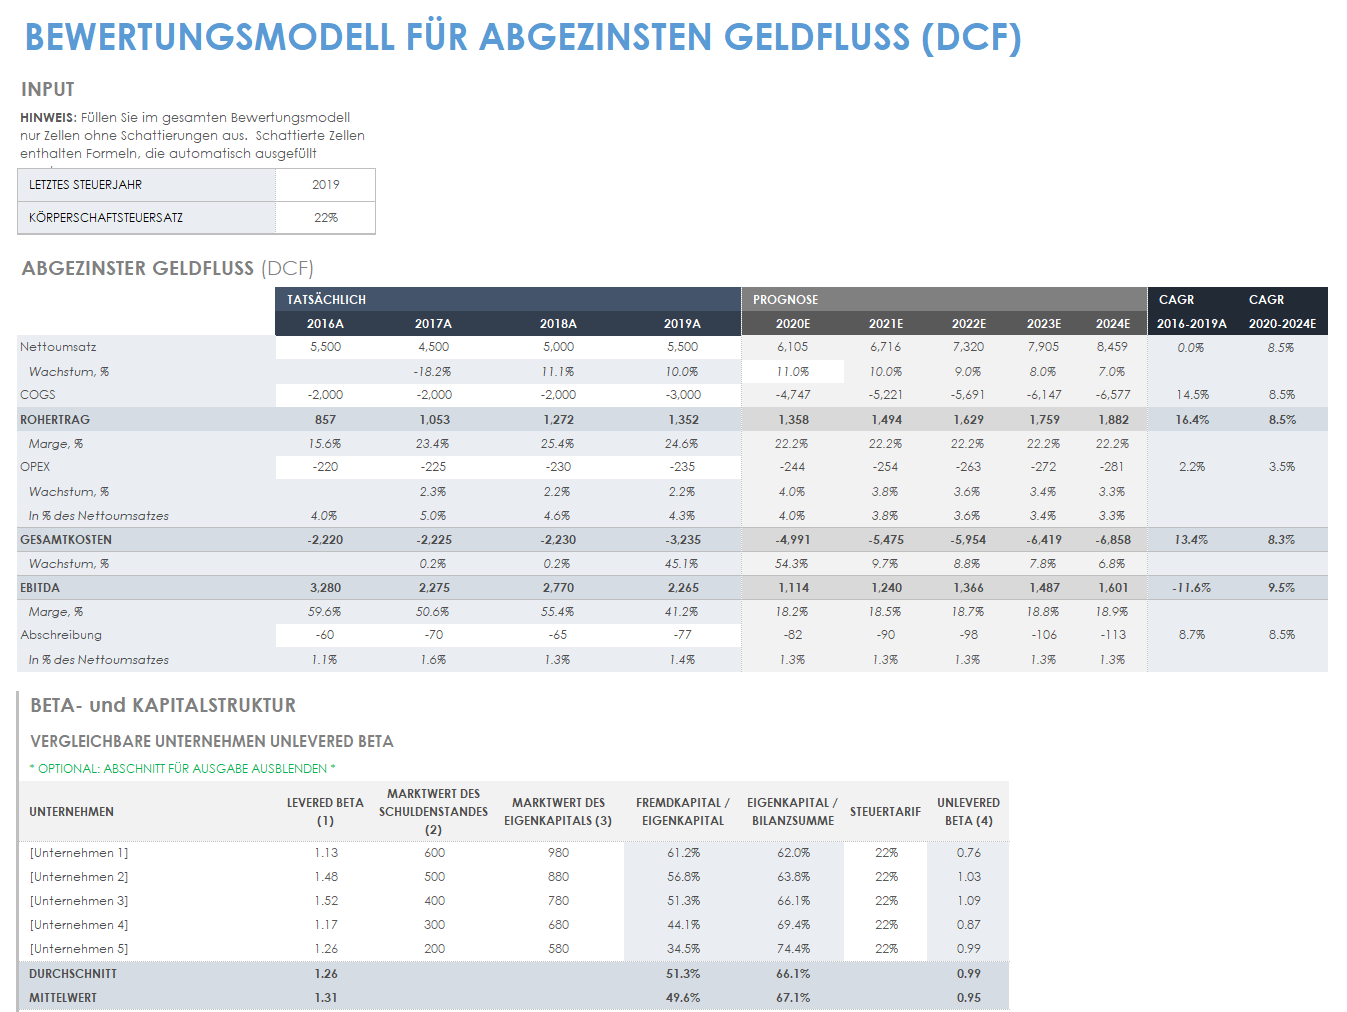The width and height of the screenshot is (1347, 1012).
Task: Select GESAMTKOSTEN 2020E value -4,991
Action: click(793, 540)
